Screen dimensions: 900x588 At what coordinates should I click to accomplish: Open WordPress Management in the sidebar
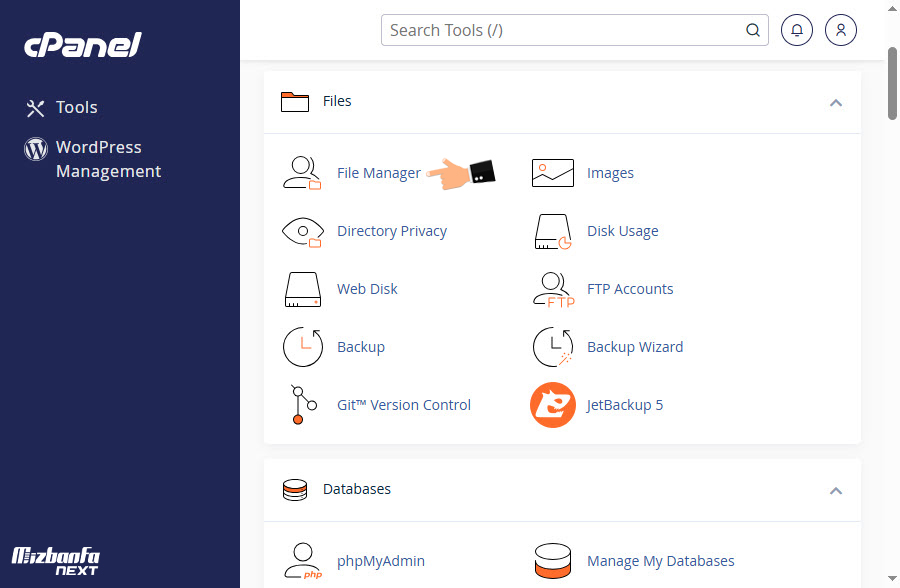pyautogui.click(x=108, y=159)
